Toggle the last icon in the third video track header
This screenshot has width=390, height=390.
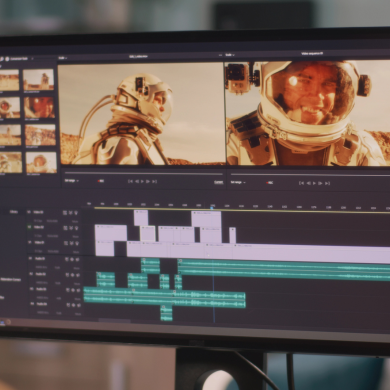point(76,243)
